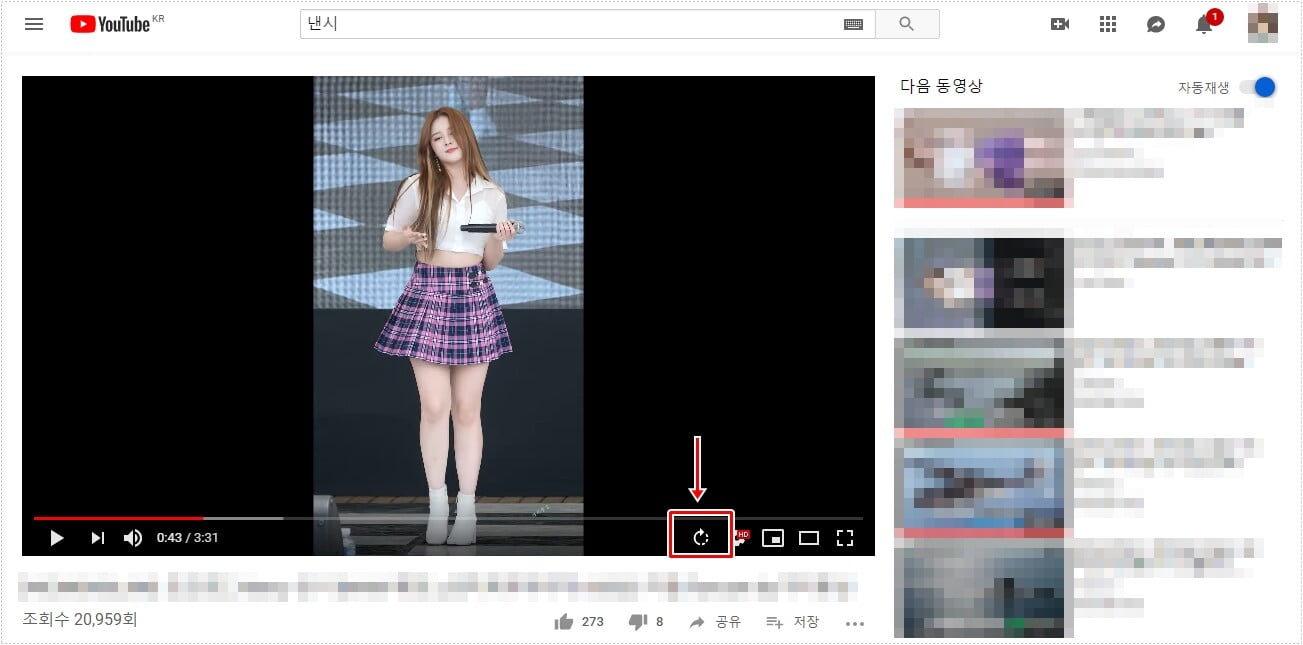Open the more actions ellipsis menu
Viewport: 1303px width, 645px height.
854,623
